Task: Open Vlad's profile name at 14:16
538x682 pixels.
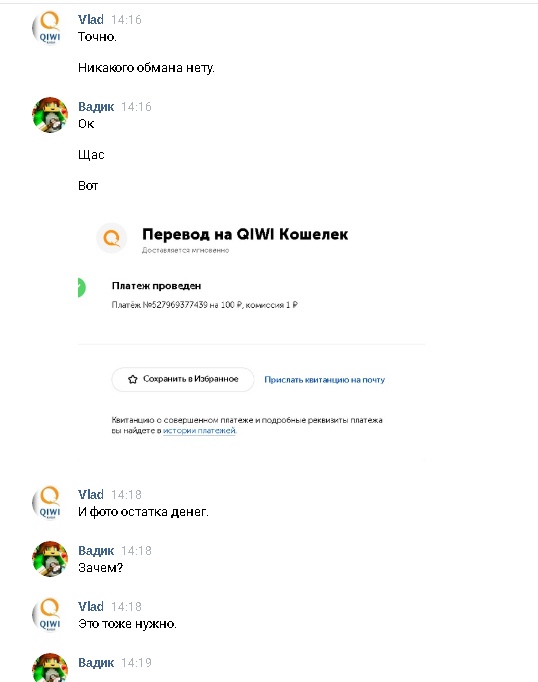Action: tap(91, 20)
